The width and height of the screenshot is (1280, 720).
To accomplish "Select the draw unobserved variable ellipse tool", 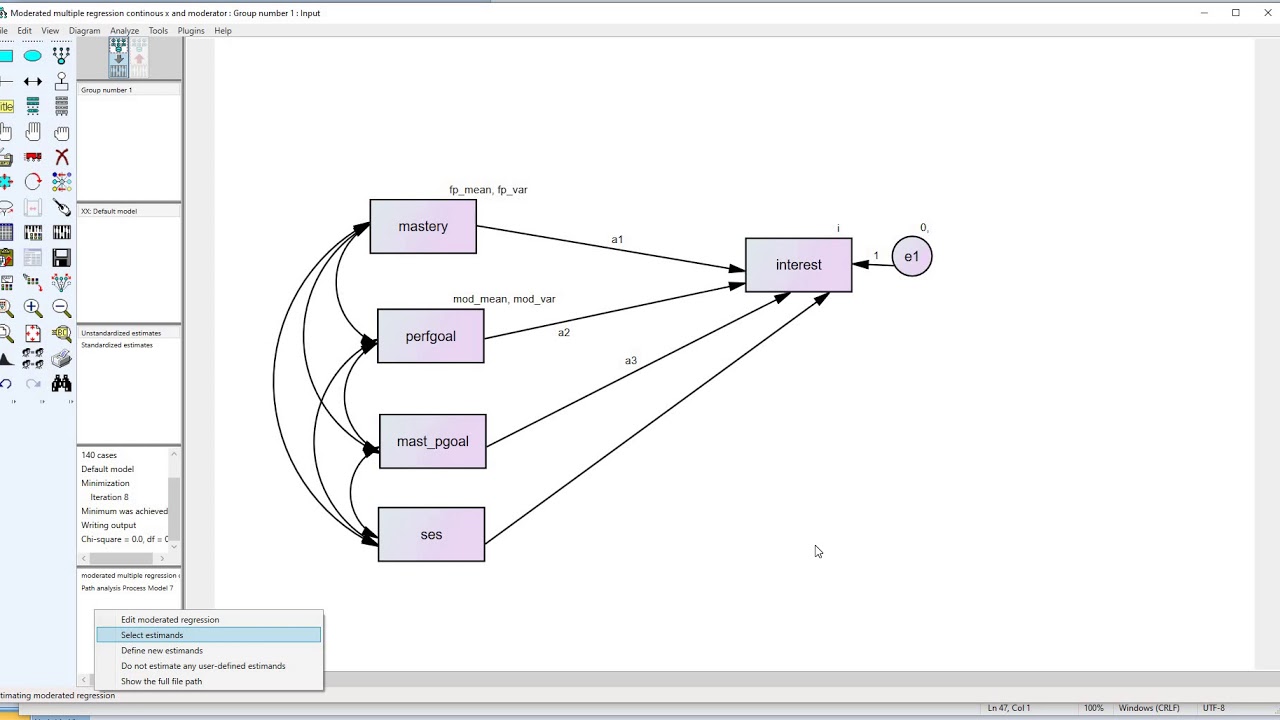I will (x=33, y=56).
